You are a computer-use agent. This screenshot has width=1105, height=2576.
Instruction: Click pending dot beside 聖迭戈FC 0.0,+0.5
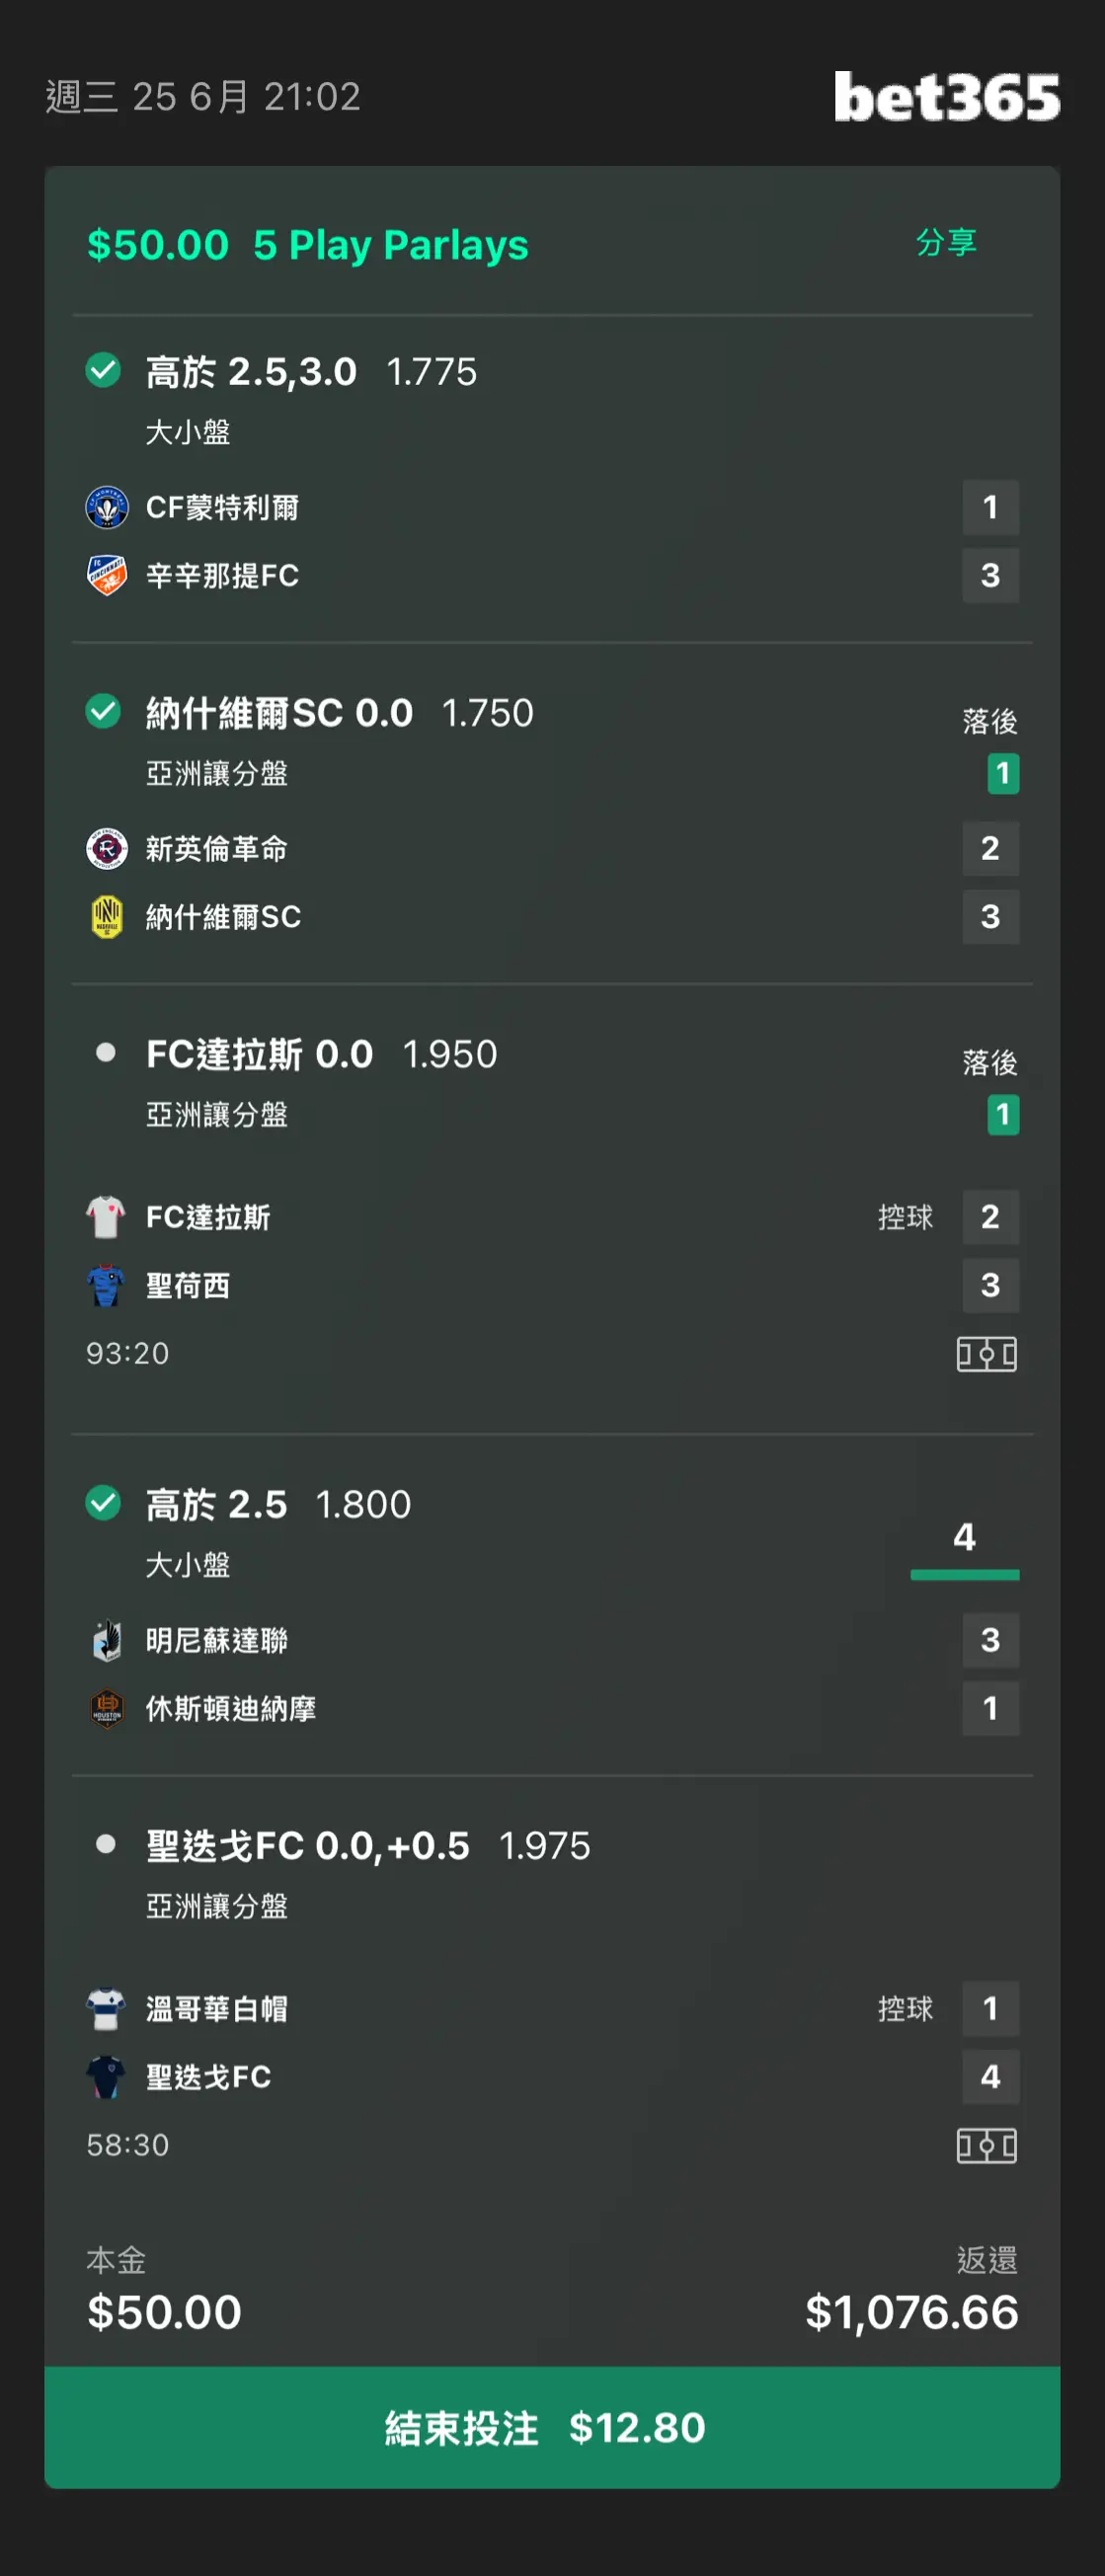click(105, 1843)
